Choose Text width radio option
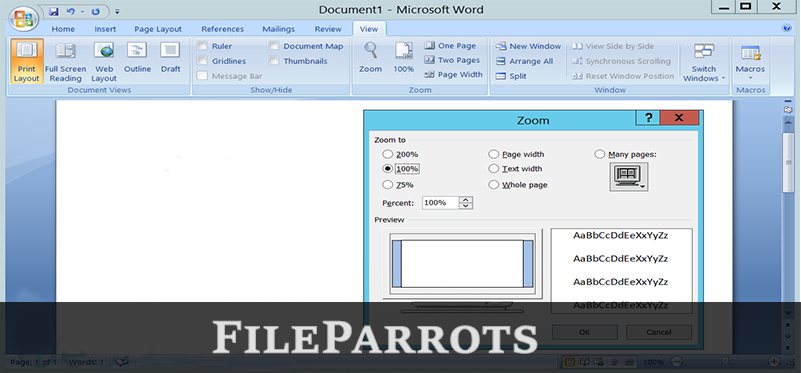This screenshot has width=801, height=373. [493, 169]
